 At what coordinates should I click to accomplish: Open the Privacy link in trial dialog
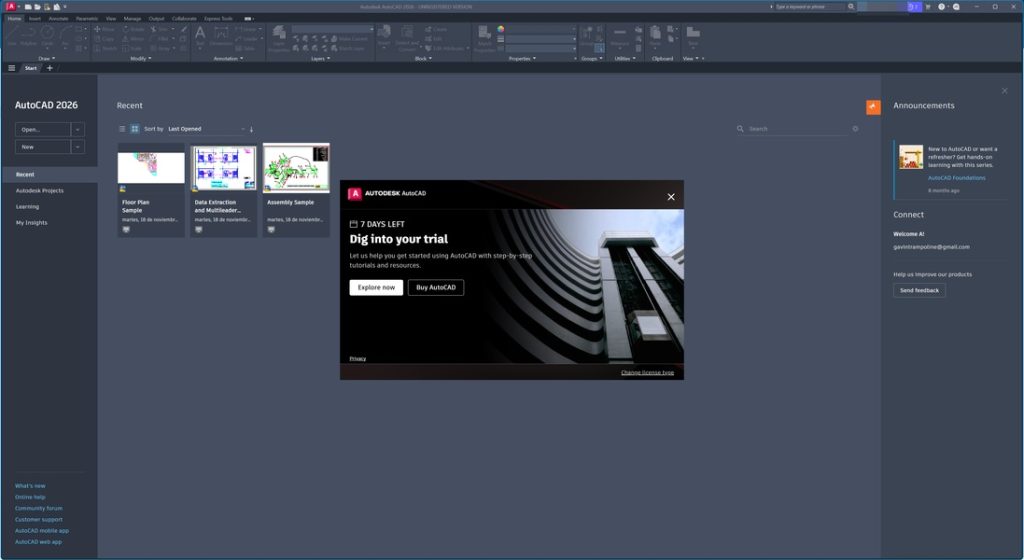357,358
